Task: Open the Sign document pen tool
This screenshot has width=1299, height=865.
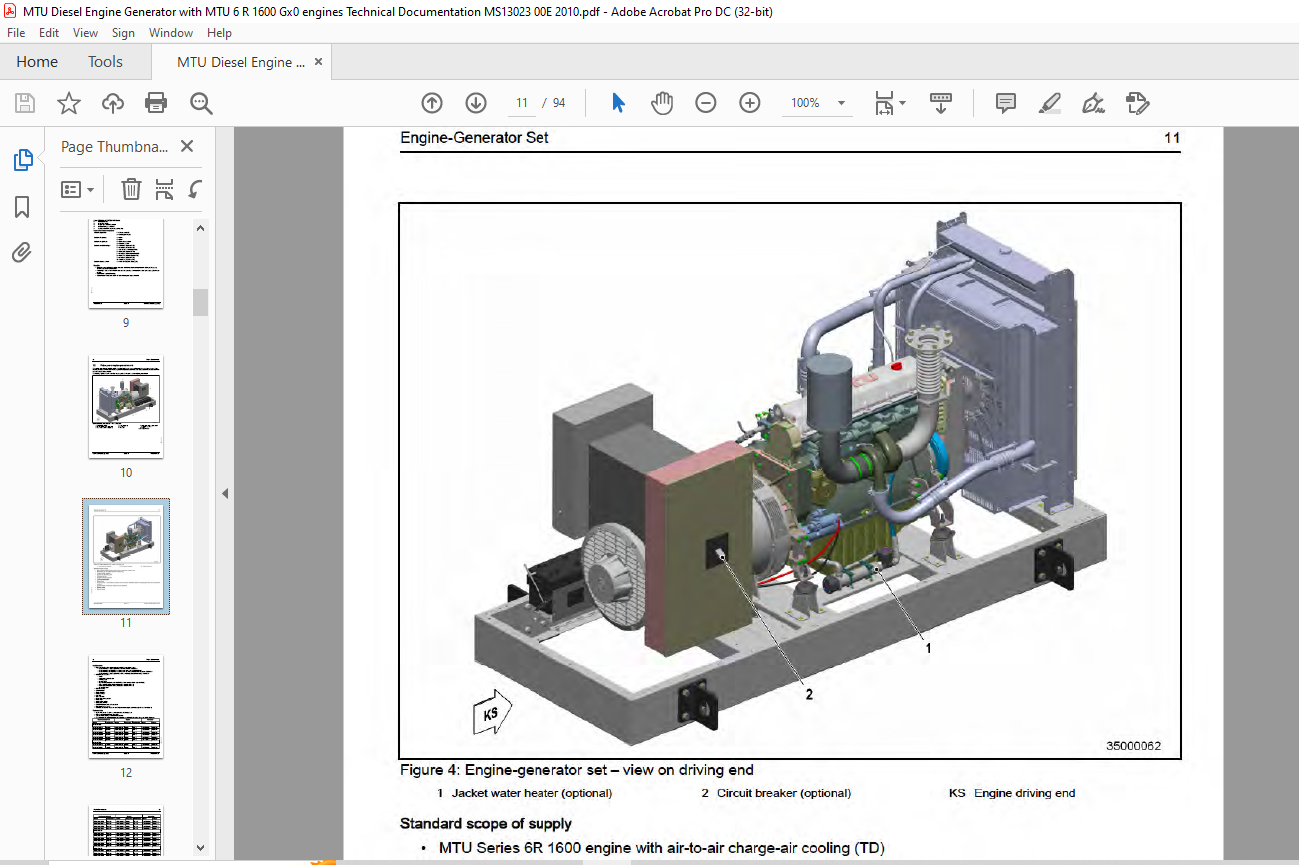Action: click(x=1093, y=103)
